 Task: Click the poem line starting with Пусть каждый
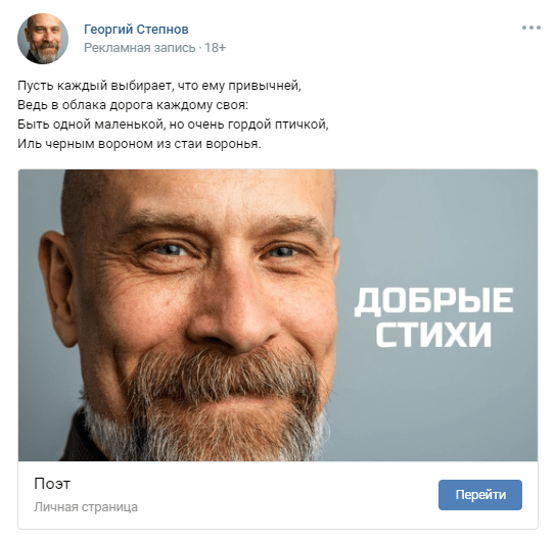[x=159, y=86]
